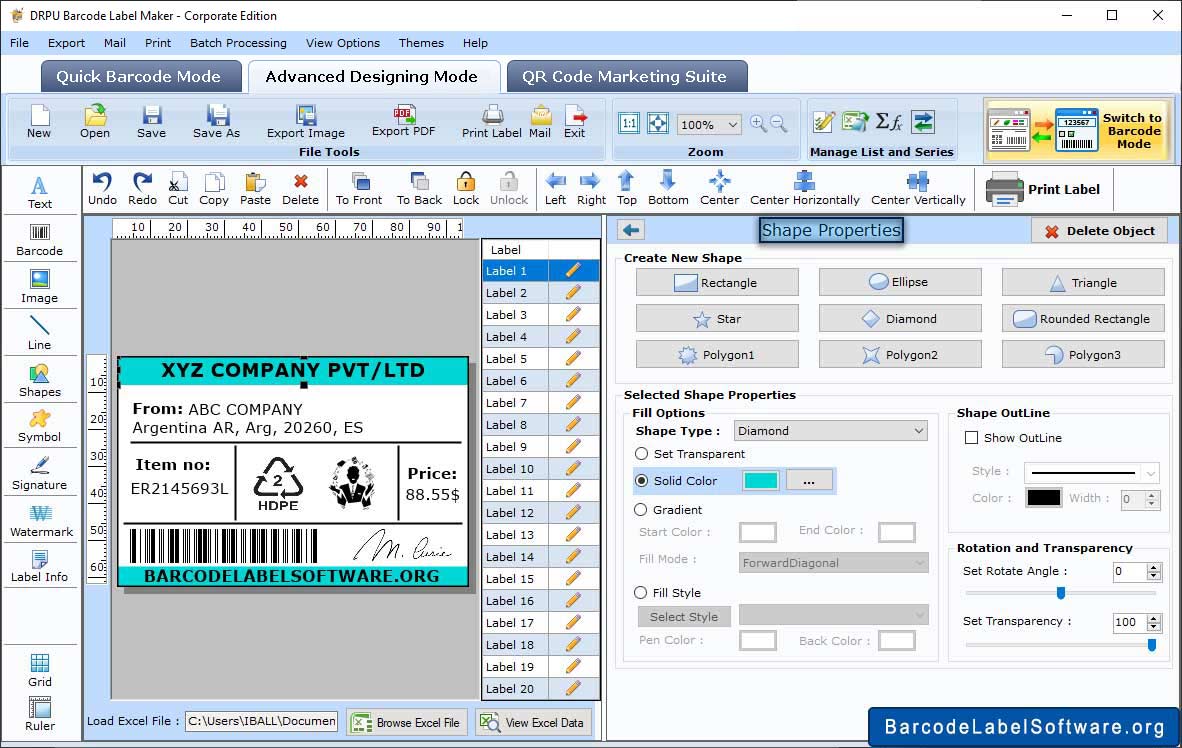This screenshot has height=748, width=1182.
Task: Undo the last action
Action: (102, 189)
